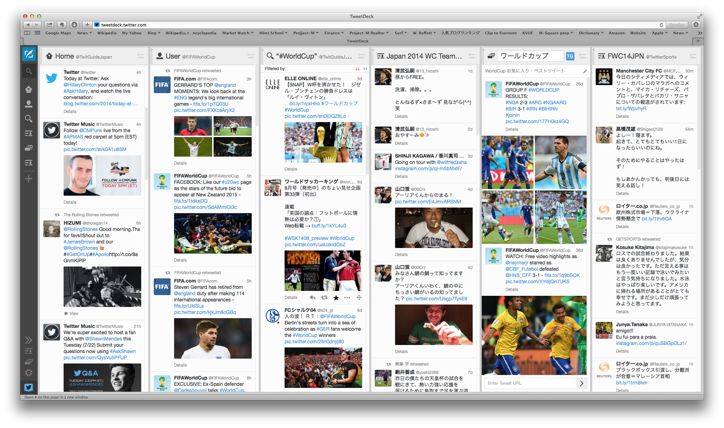724x428 pixels.
Task: Open Home column options slider icon
Action: 140,56
